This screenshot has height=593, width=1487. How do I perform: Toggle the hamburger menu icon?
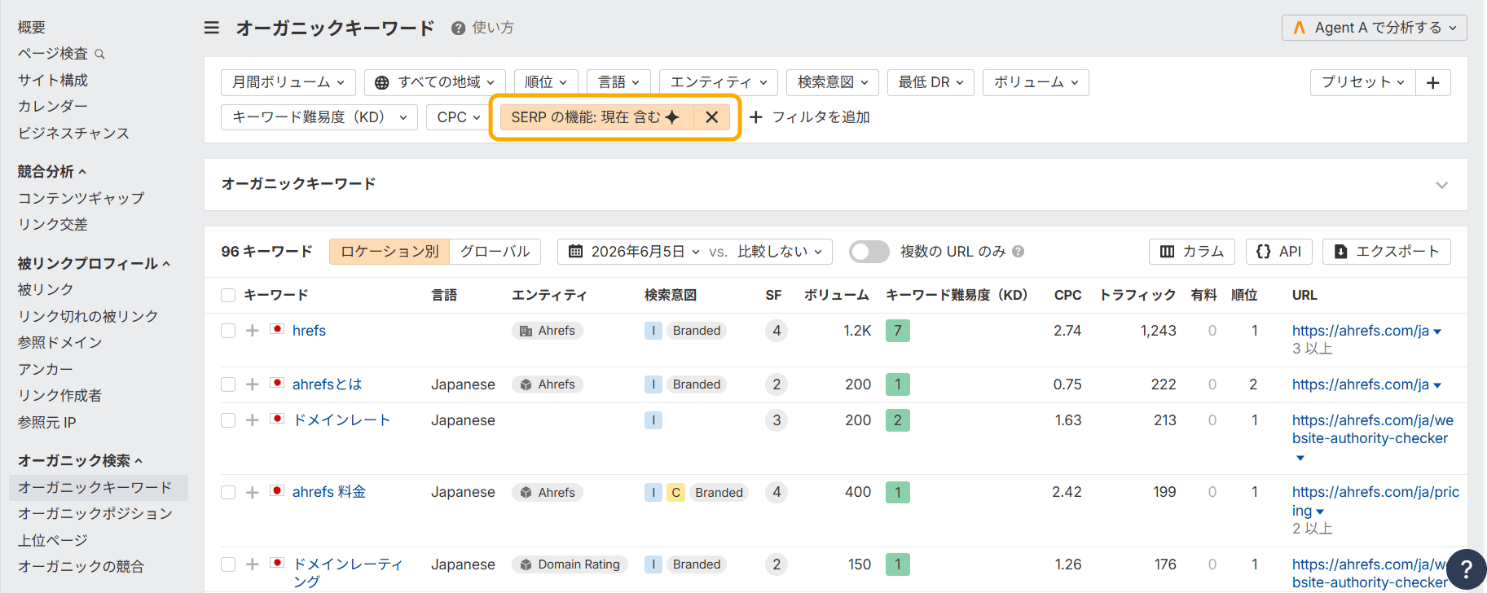click(x=211, y=28)
